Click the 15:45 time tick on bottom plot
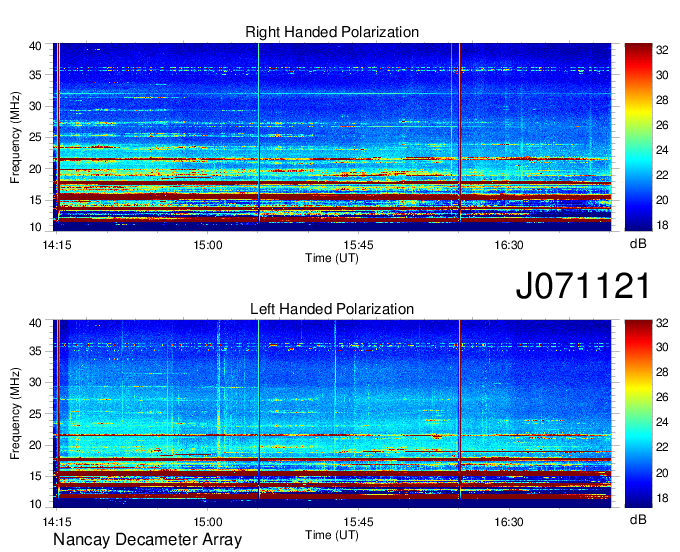 (358, 522)
